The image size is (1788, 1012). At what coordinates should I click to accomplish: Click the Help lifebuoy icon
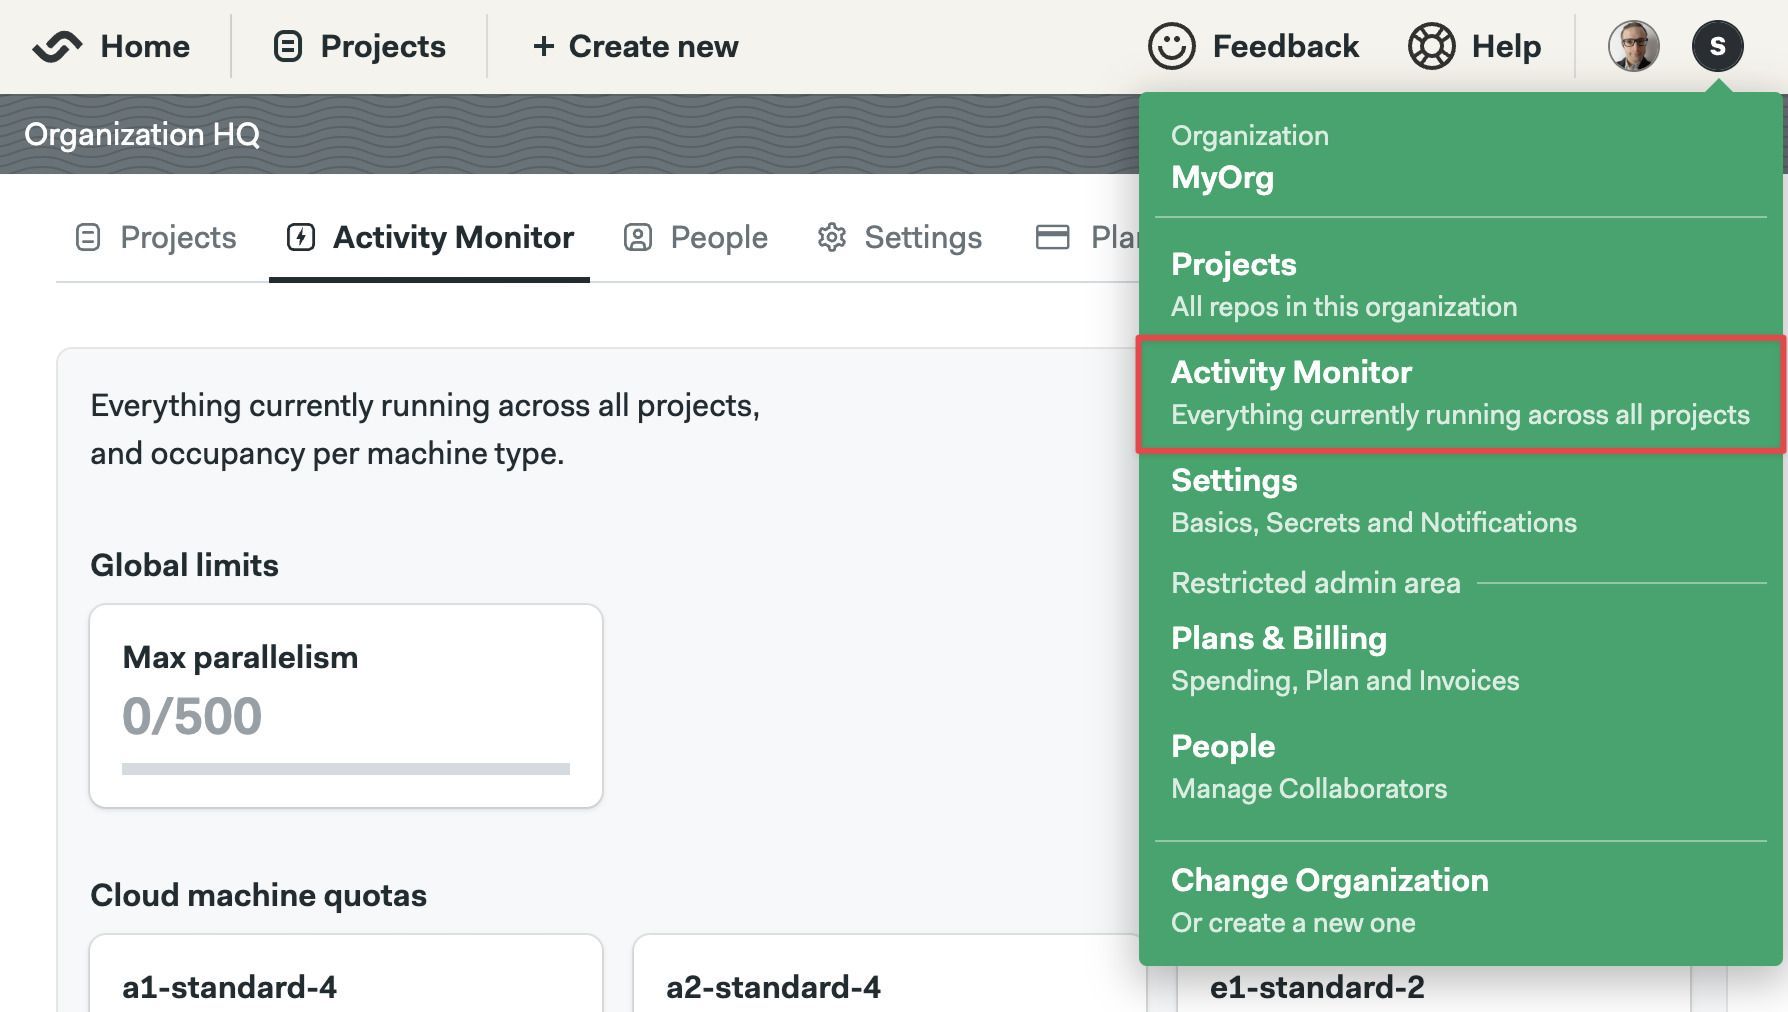1431,46
